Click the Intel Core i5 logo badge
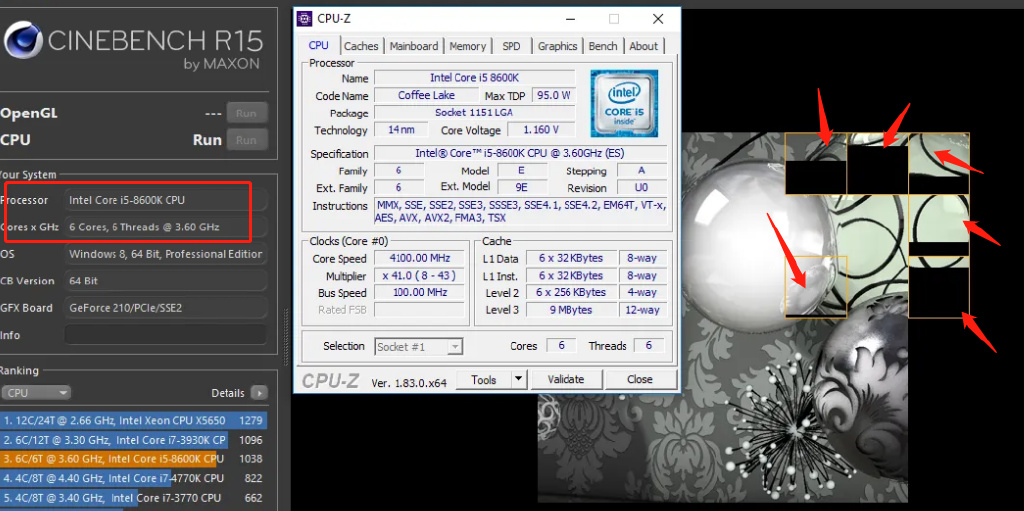The image size is (1024, 511). (x=624, y=104)
